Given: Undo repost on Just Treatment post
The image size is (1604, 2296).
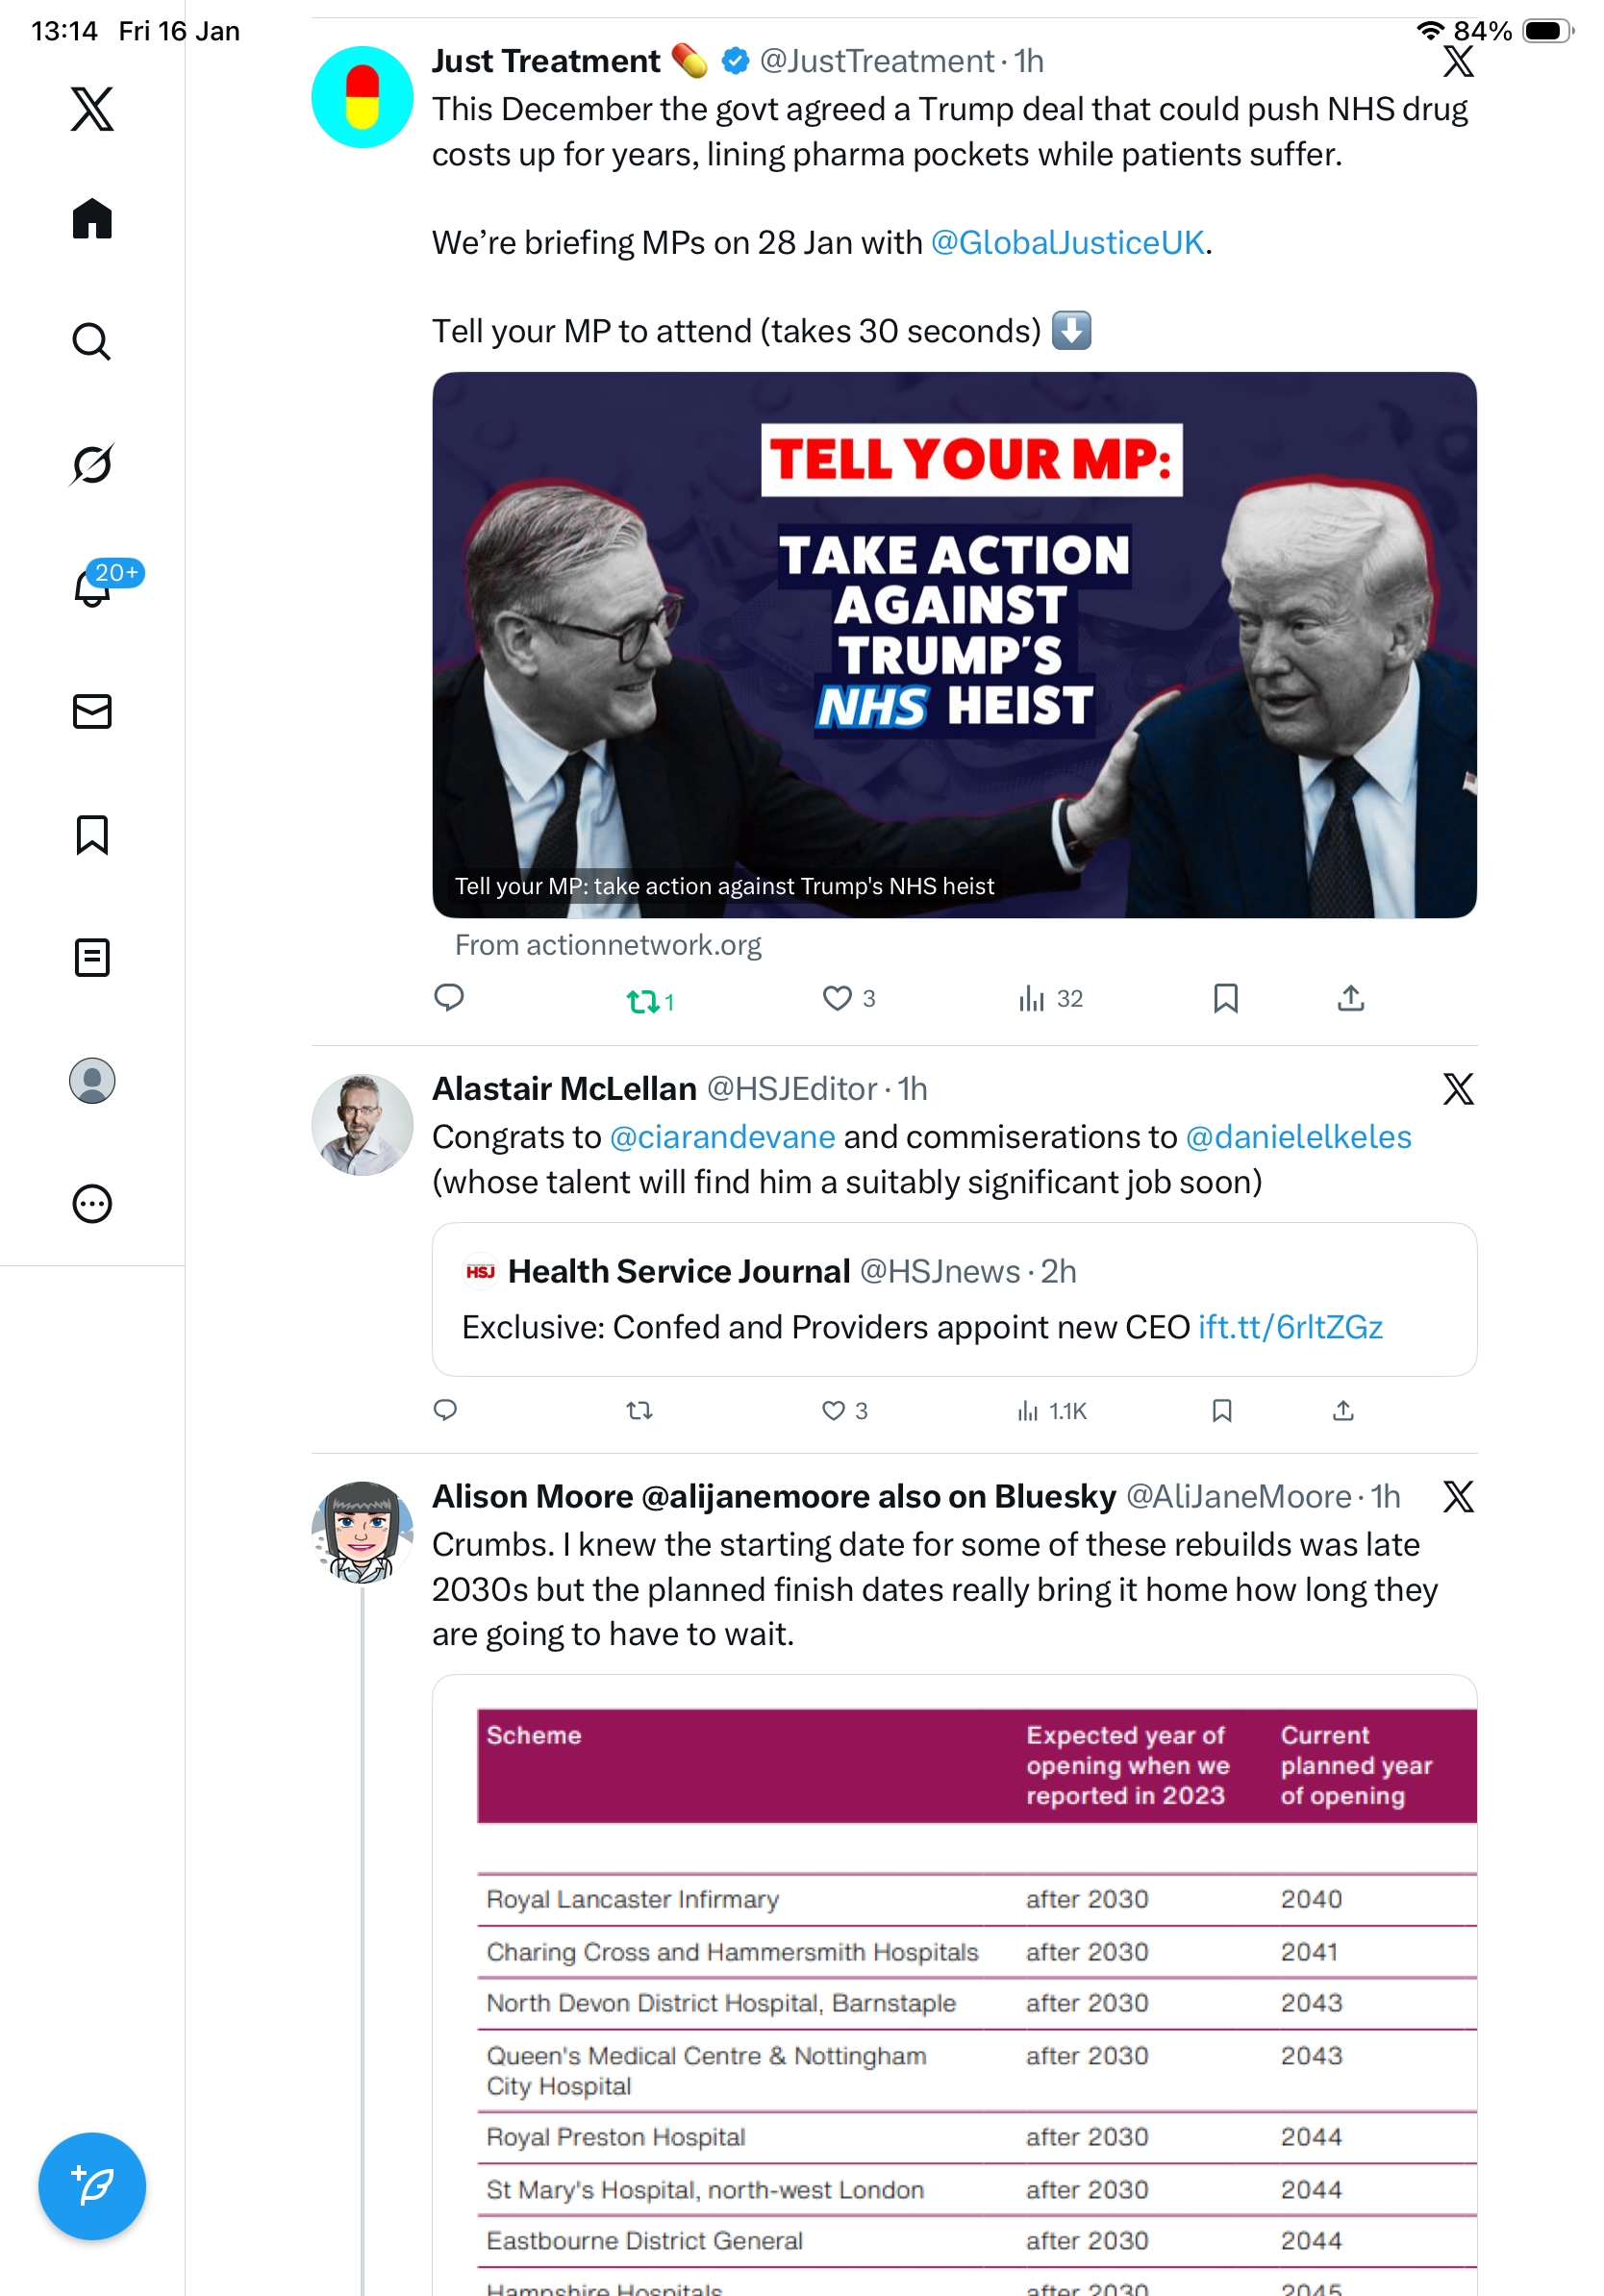Looking at the screenshot, I should pyautogui.click(x=650, y=1000).
